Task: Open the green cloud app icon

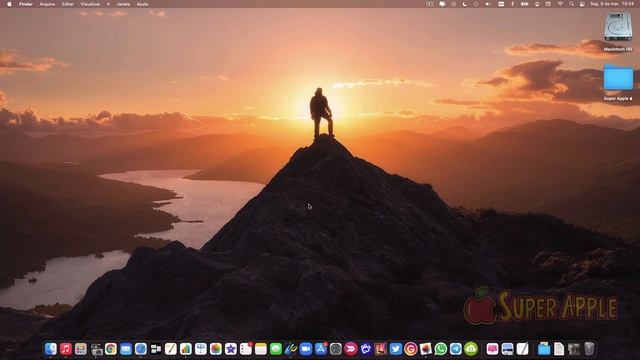Action: (471, 349)
